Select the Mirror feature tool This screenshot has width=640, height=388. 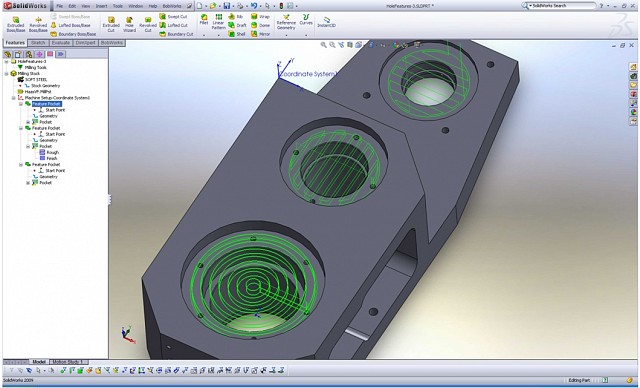[260, 34]
